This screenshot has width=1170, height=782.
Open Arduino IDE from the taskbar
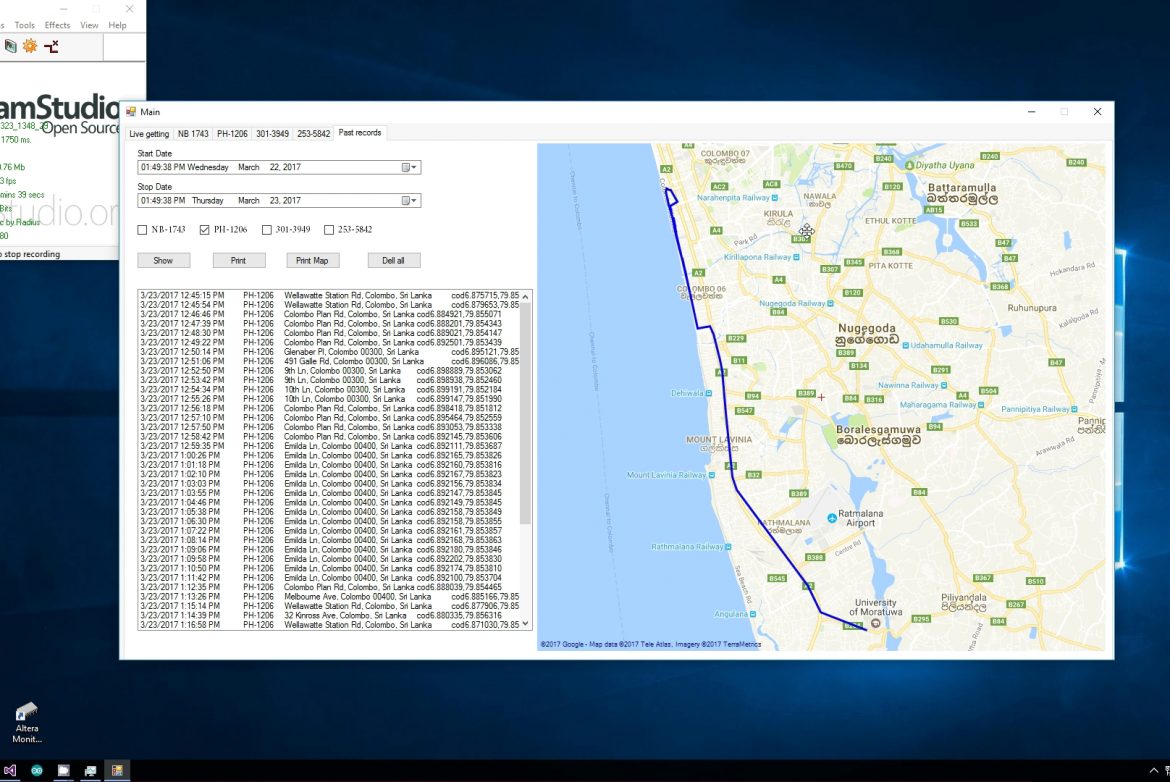click(x=37, y=771)
